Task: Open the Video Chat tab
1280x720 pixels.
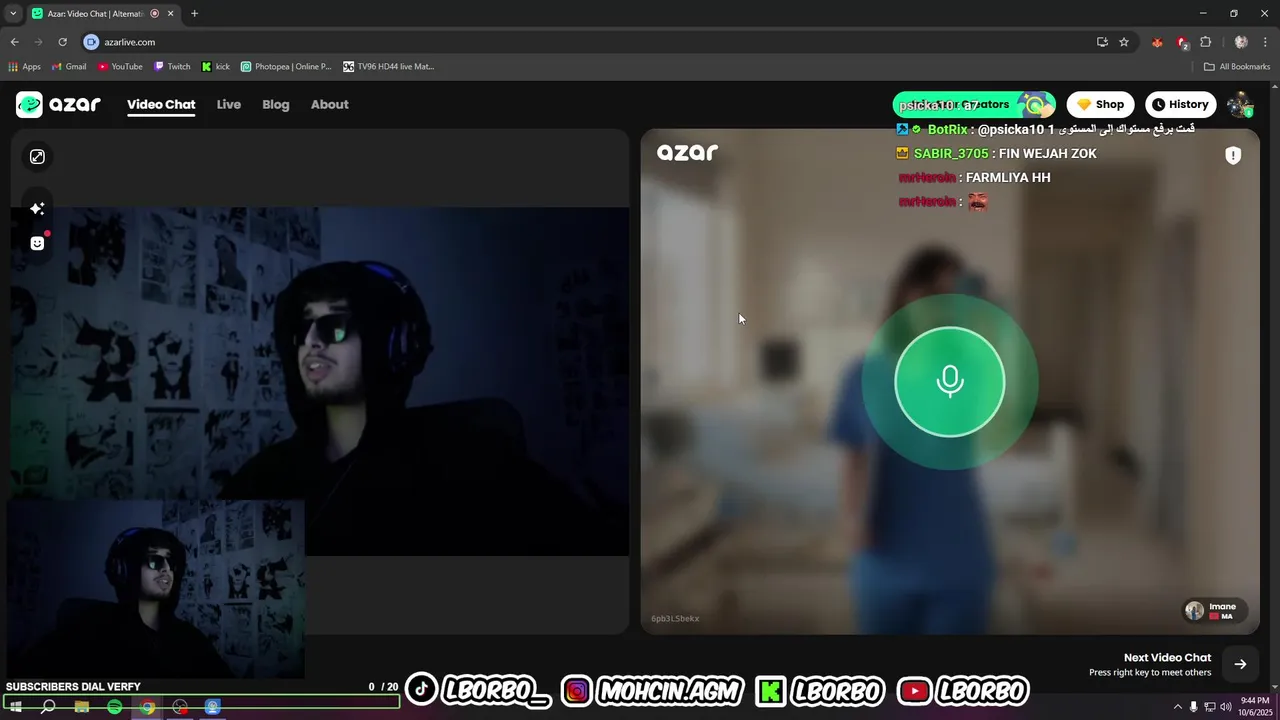Action: coord(161,104)
